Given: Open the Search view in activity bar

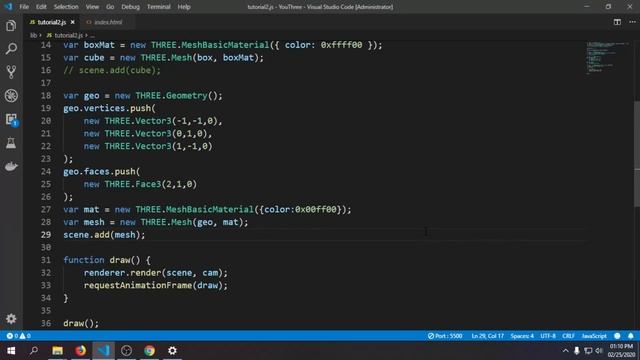Looking at the screenshot, I should point(11,49).
